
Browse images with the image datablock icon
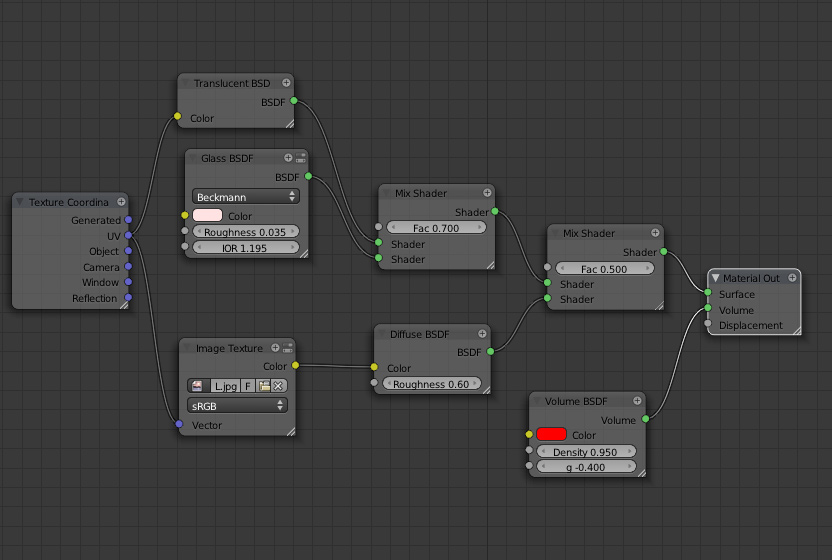pyautogui.click(x=198, y=385)
